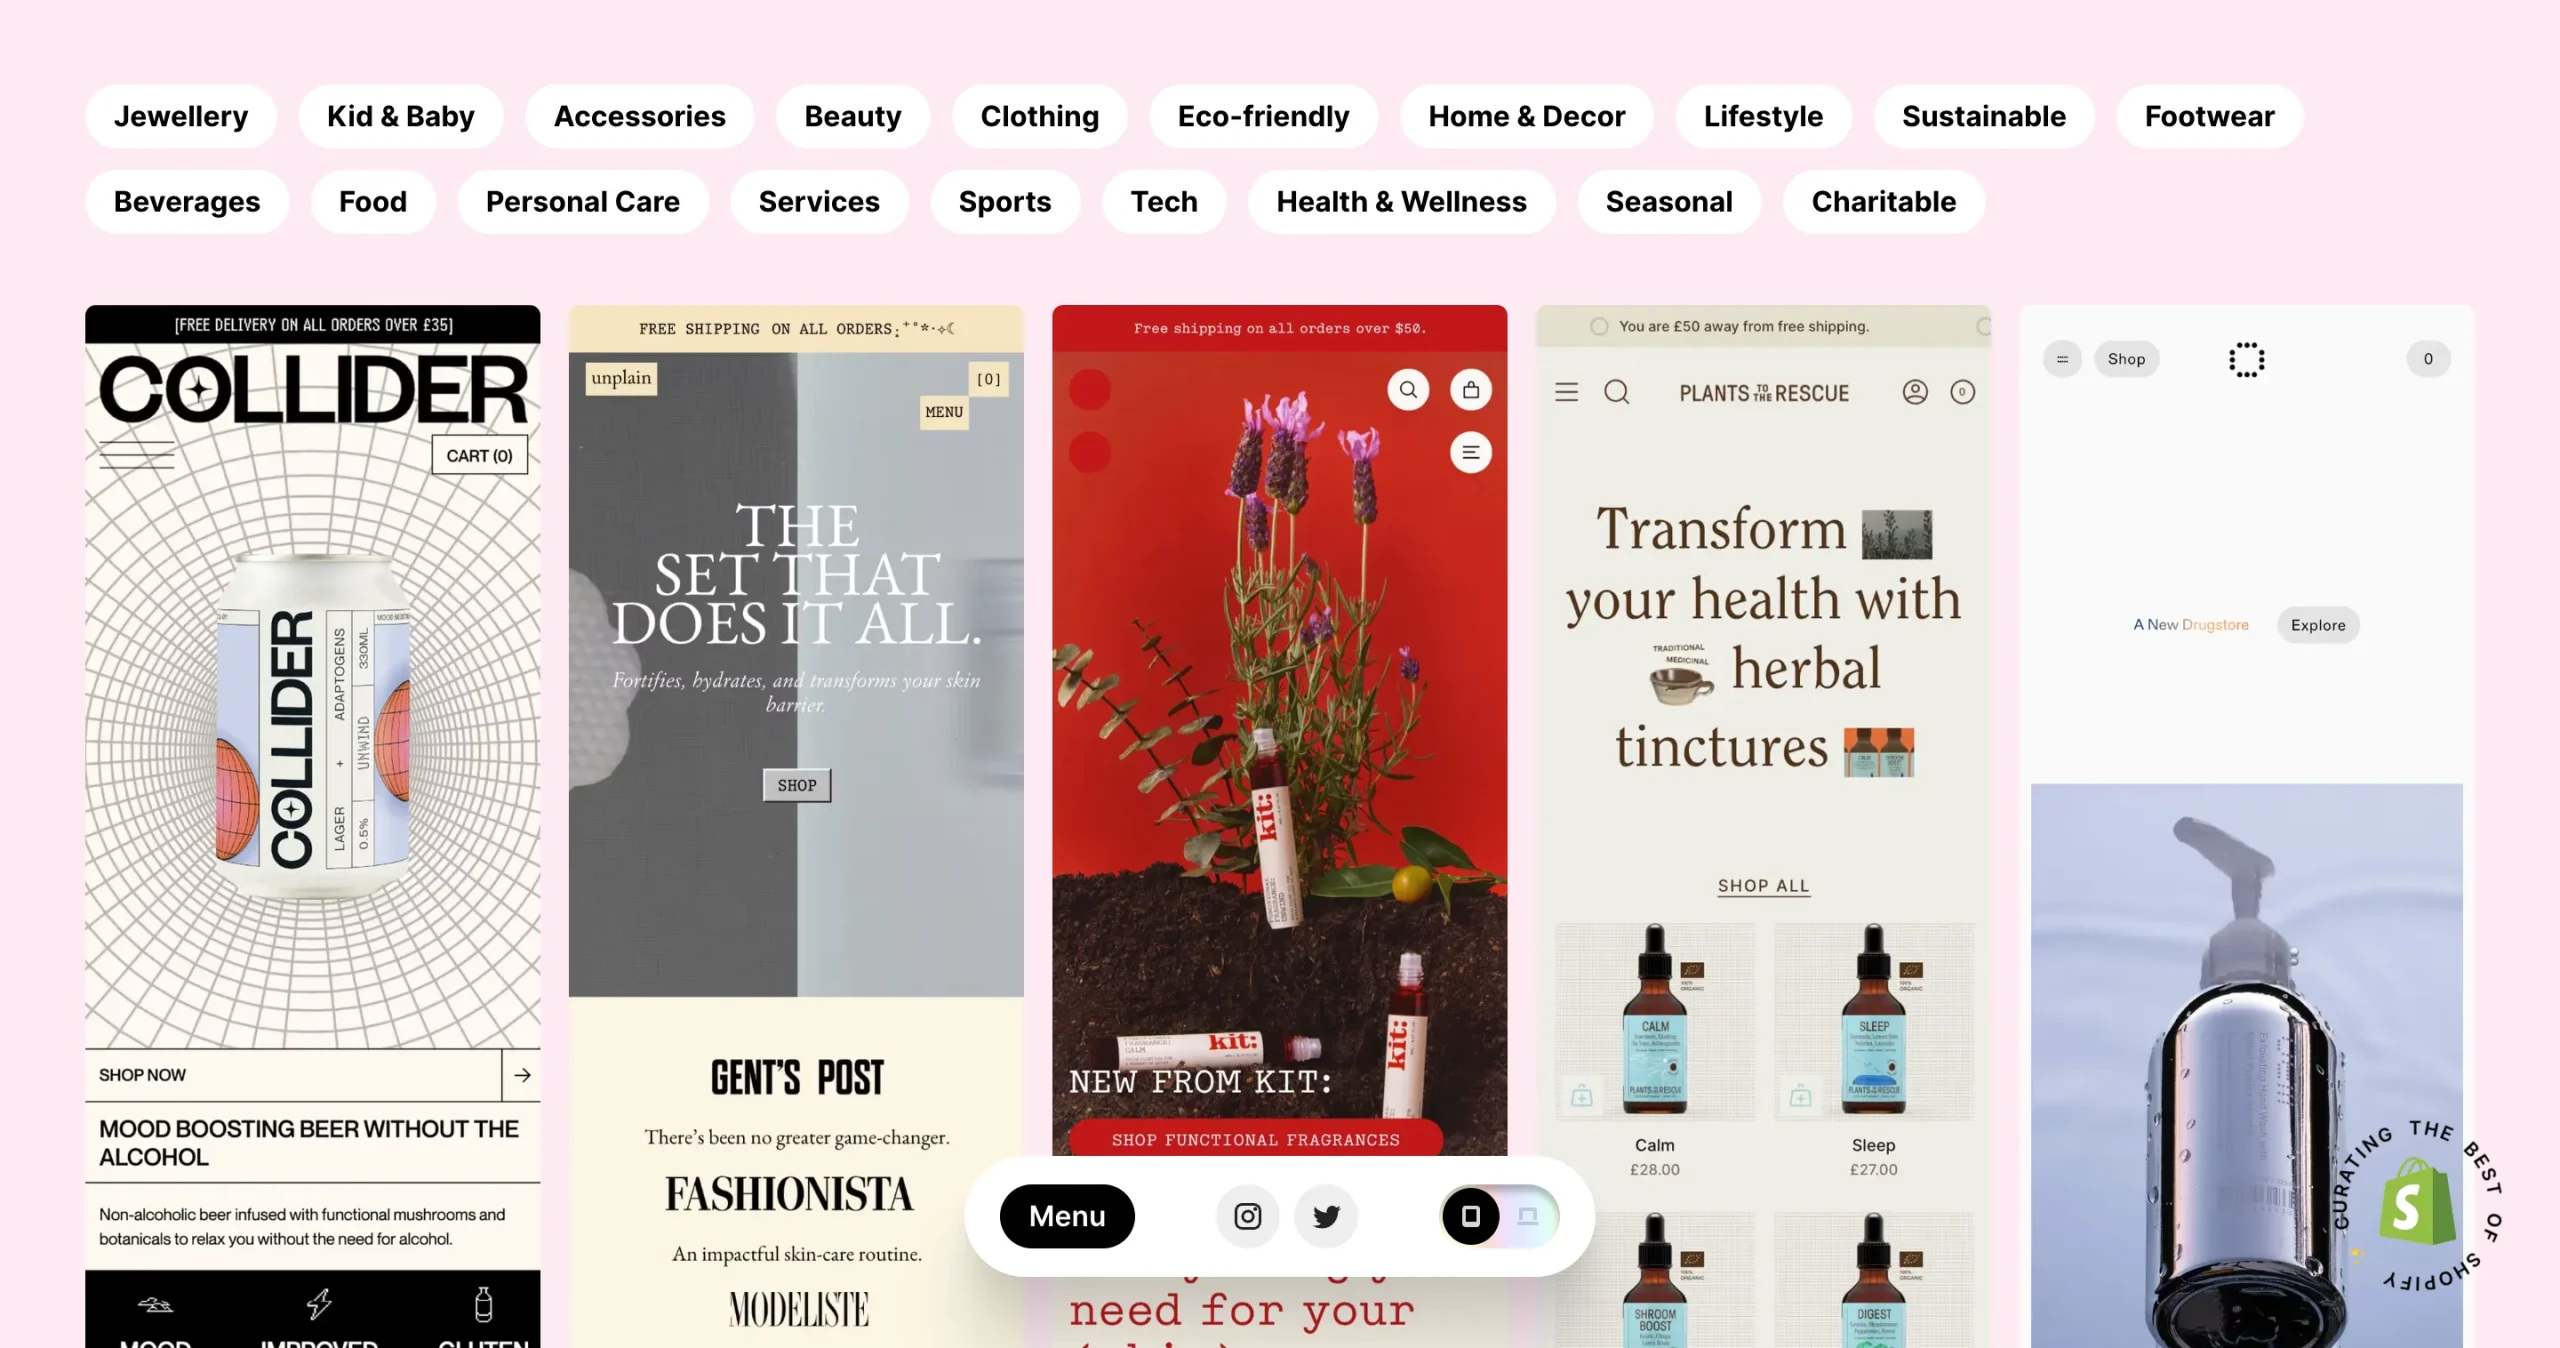2560x1348 pixels.
Task: Open the Kit round hamburger menu icon
Action: 1471,453
